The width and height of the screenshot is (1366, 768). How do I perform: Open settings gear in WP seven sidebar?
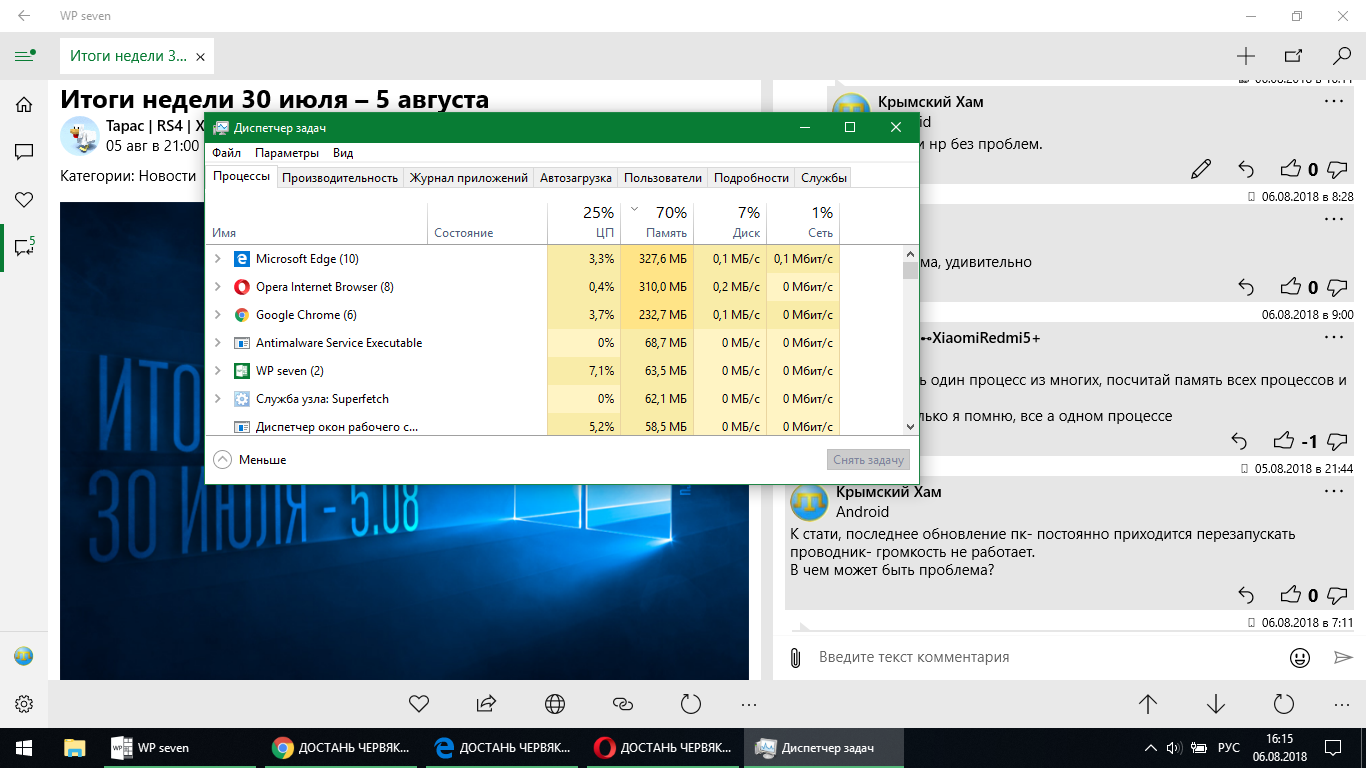pos(24,704)
